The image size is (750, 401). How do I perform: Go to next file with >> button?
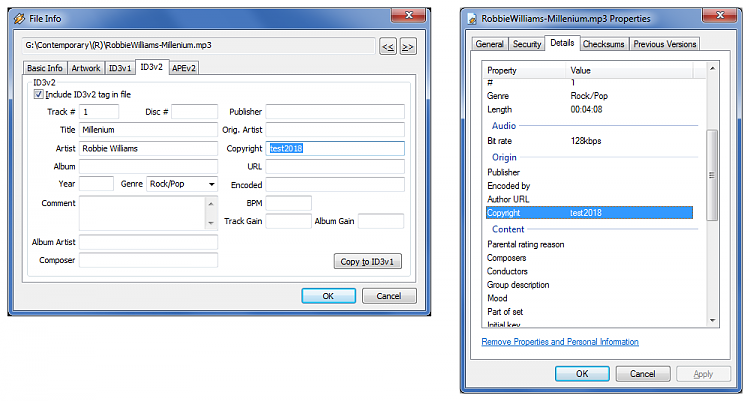point(408,46)
